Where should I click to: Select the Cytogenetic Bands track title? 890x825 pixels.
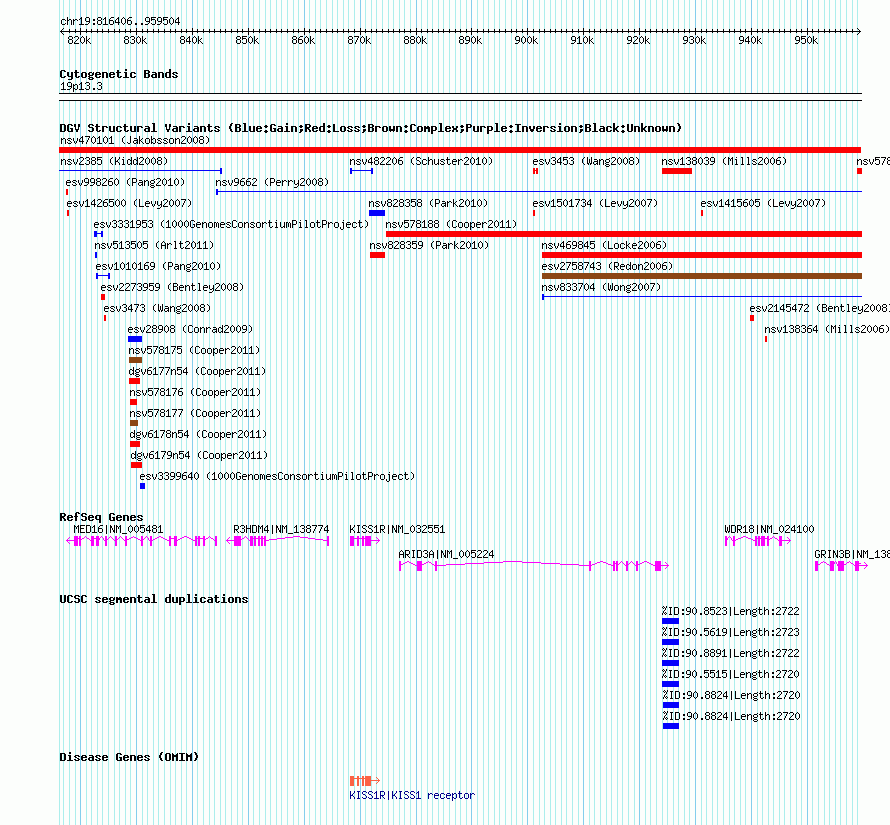pos(119,74)
